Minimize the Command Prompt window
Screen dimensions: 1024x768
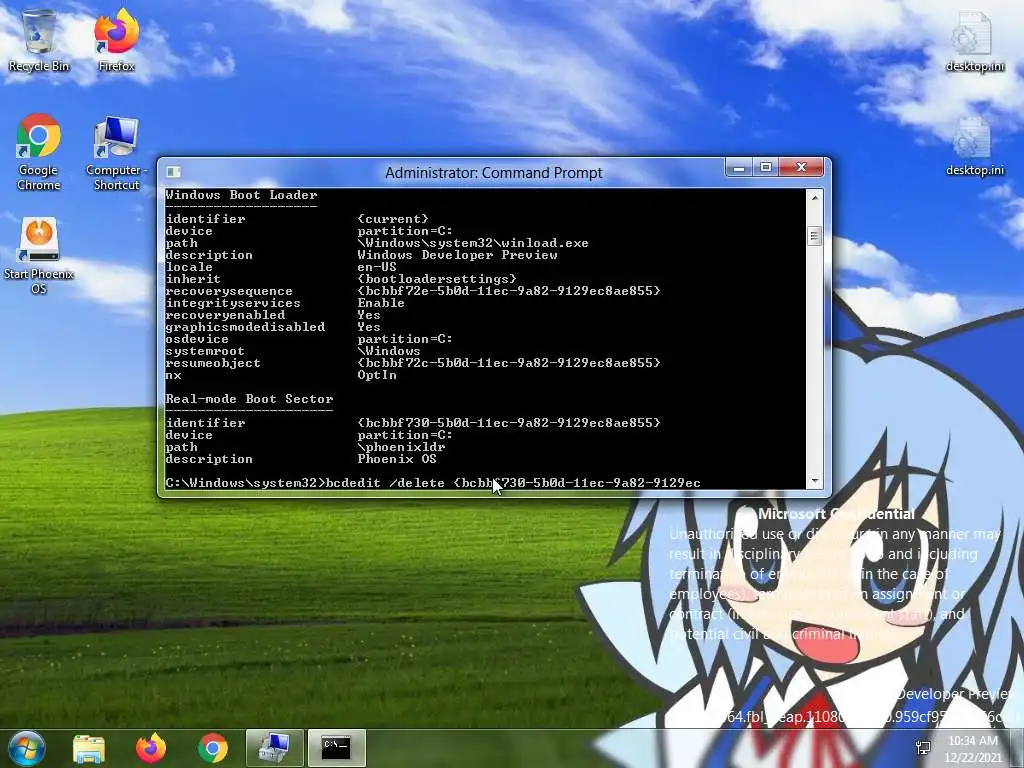[739, 168]
